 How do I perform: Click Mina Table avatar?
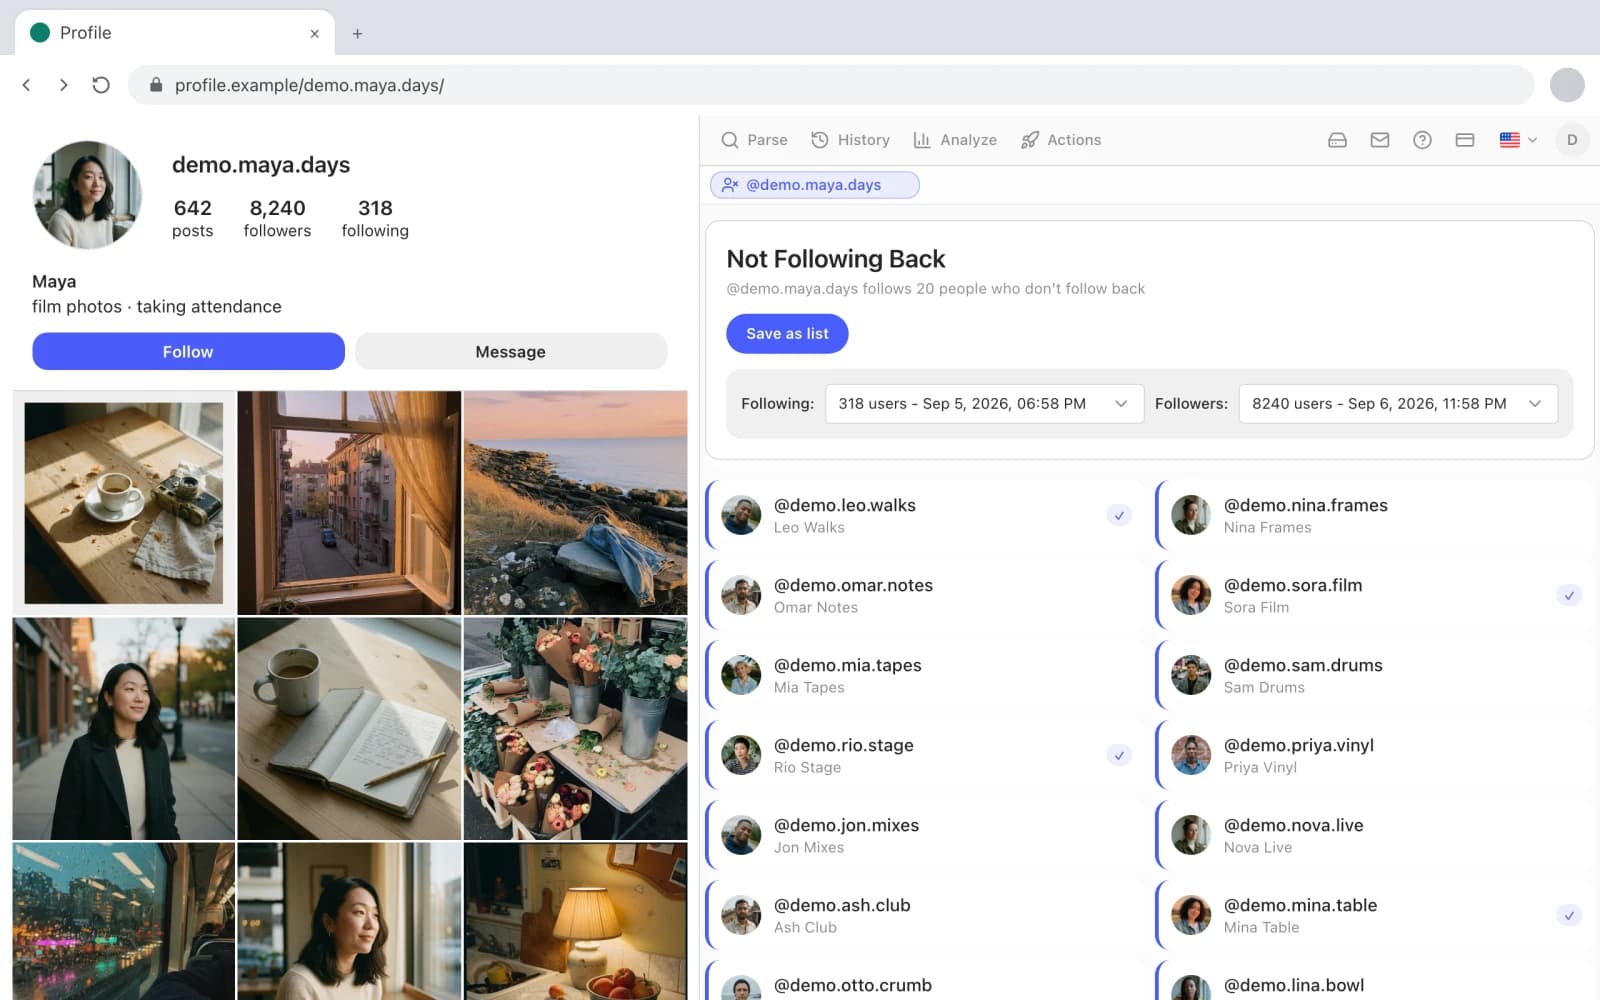pos(1191,916)
